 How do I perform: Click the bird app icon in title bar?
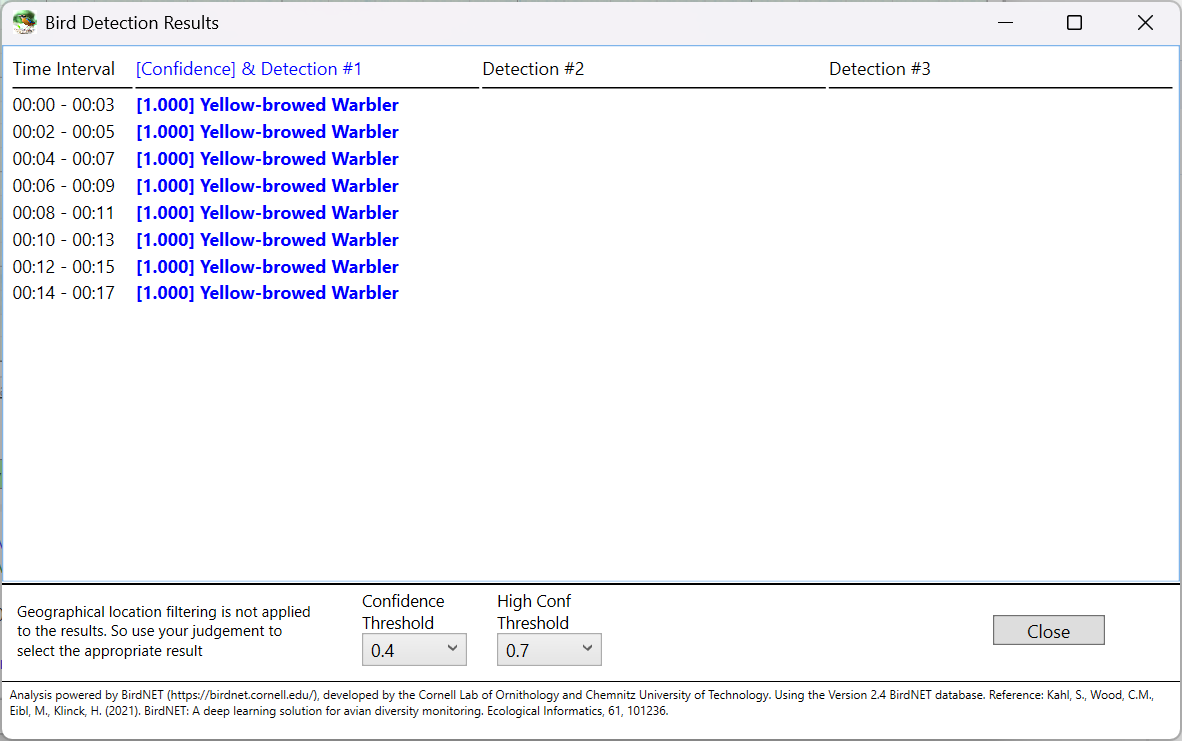coord(25,23)
